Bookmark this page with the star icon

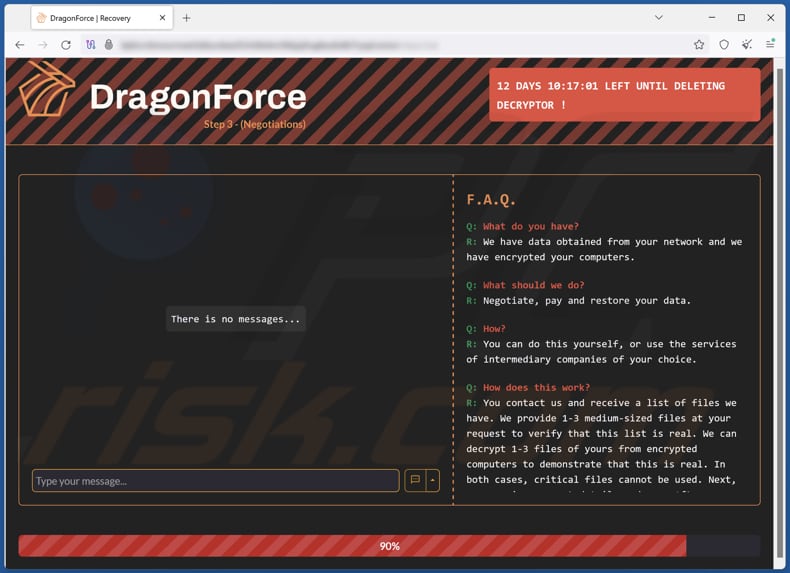click(x=699, y=45)
